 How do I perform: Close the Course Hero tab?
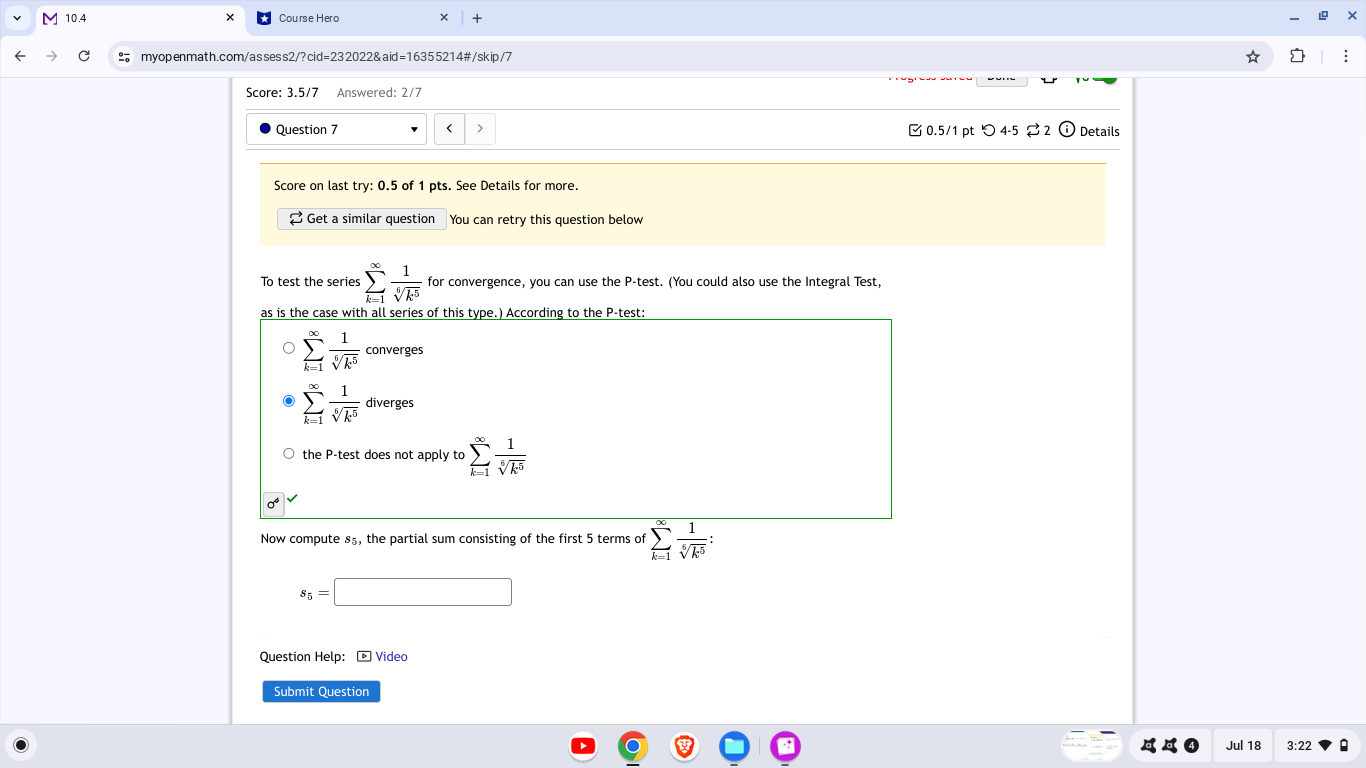[444, 18]
